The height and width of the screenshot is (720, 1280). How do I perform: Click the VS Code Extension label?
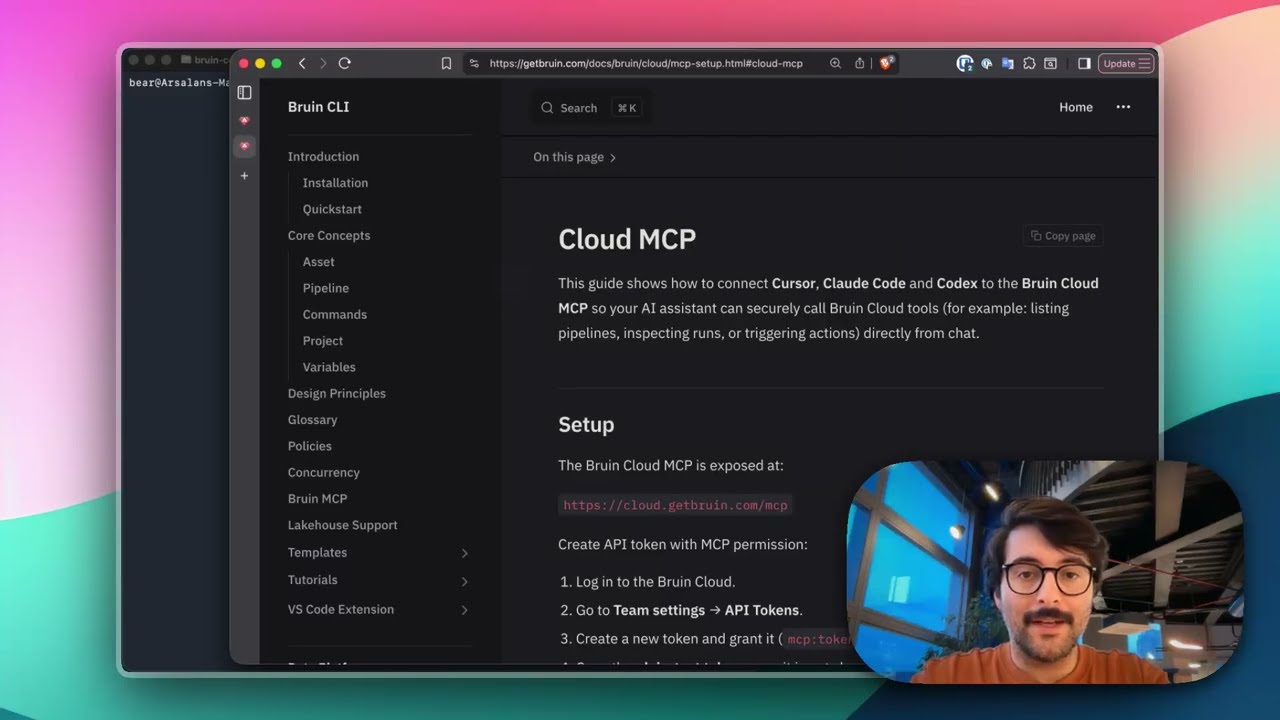[x=340, y=609]
